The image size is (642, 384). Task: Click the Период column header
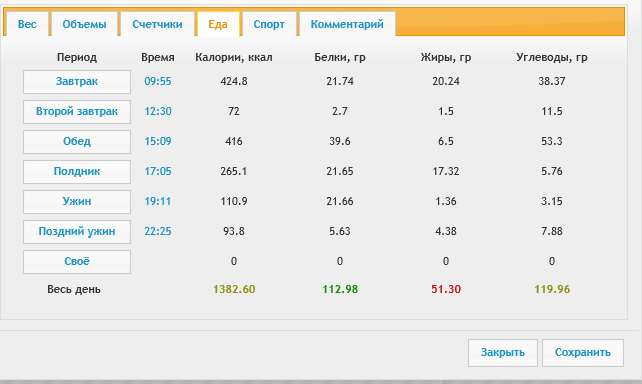point(77,57)
